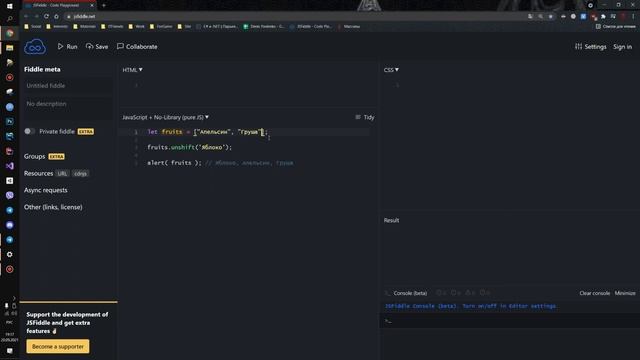This screenshot has width=640, height=360.
Task: Click inside the CSS editor area
Action: 510,143
